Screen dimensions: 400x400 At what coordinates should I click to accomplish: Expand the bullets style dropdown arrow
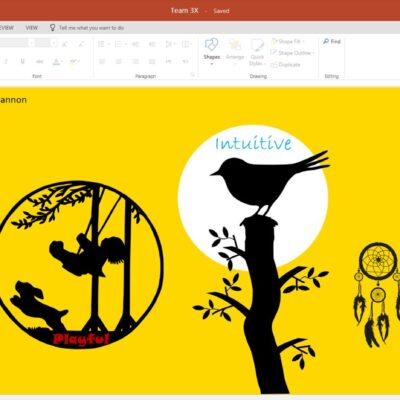pos(109,44)
